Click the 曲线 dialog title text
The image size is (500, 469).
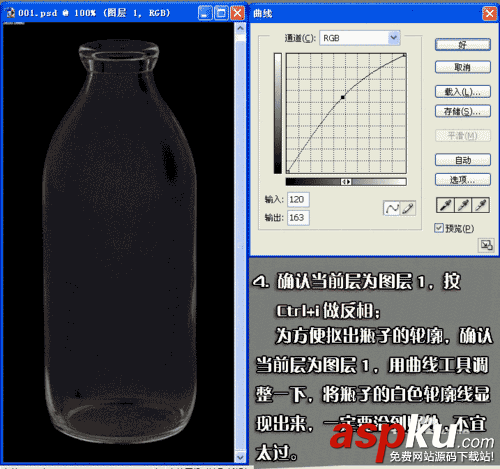[x=263, y=14]
